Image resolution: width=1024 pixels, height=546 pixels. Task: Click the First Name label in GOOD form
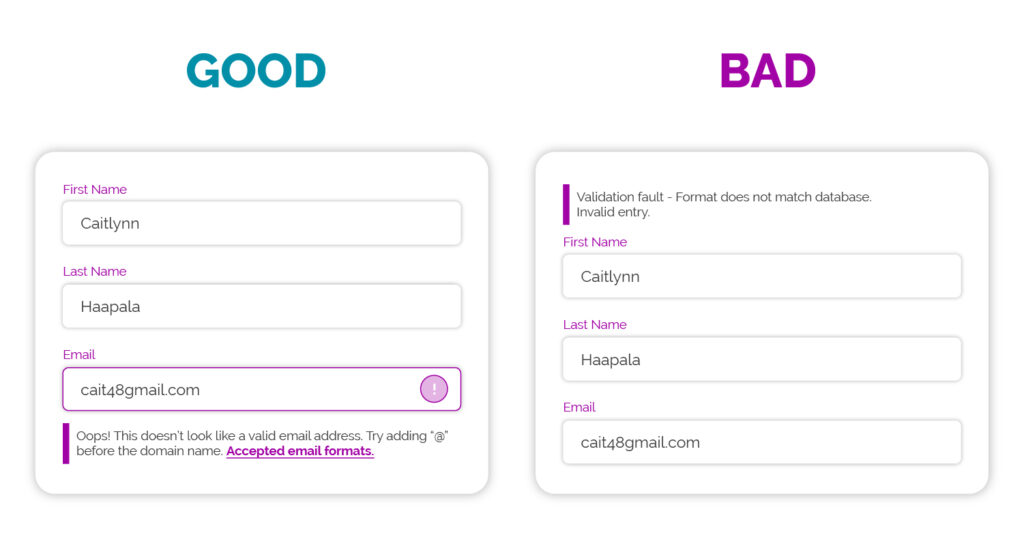(x=95, y=189)
